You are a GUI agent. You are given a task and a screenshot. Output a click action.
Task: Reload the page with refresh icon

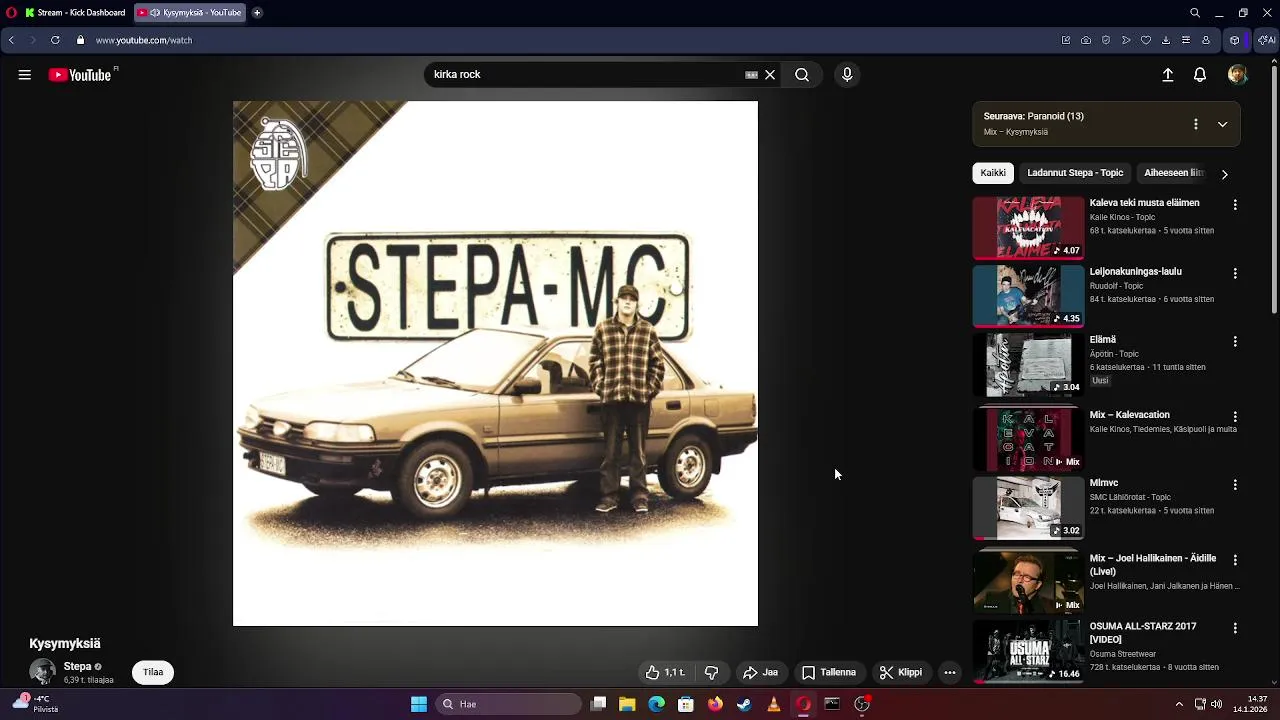[55, 40]
